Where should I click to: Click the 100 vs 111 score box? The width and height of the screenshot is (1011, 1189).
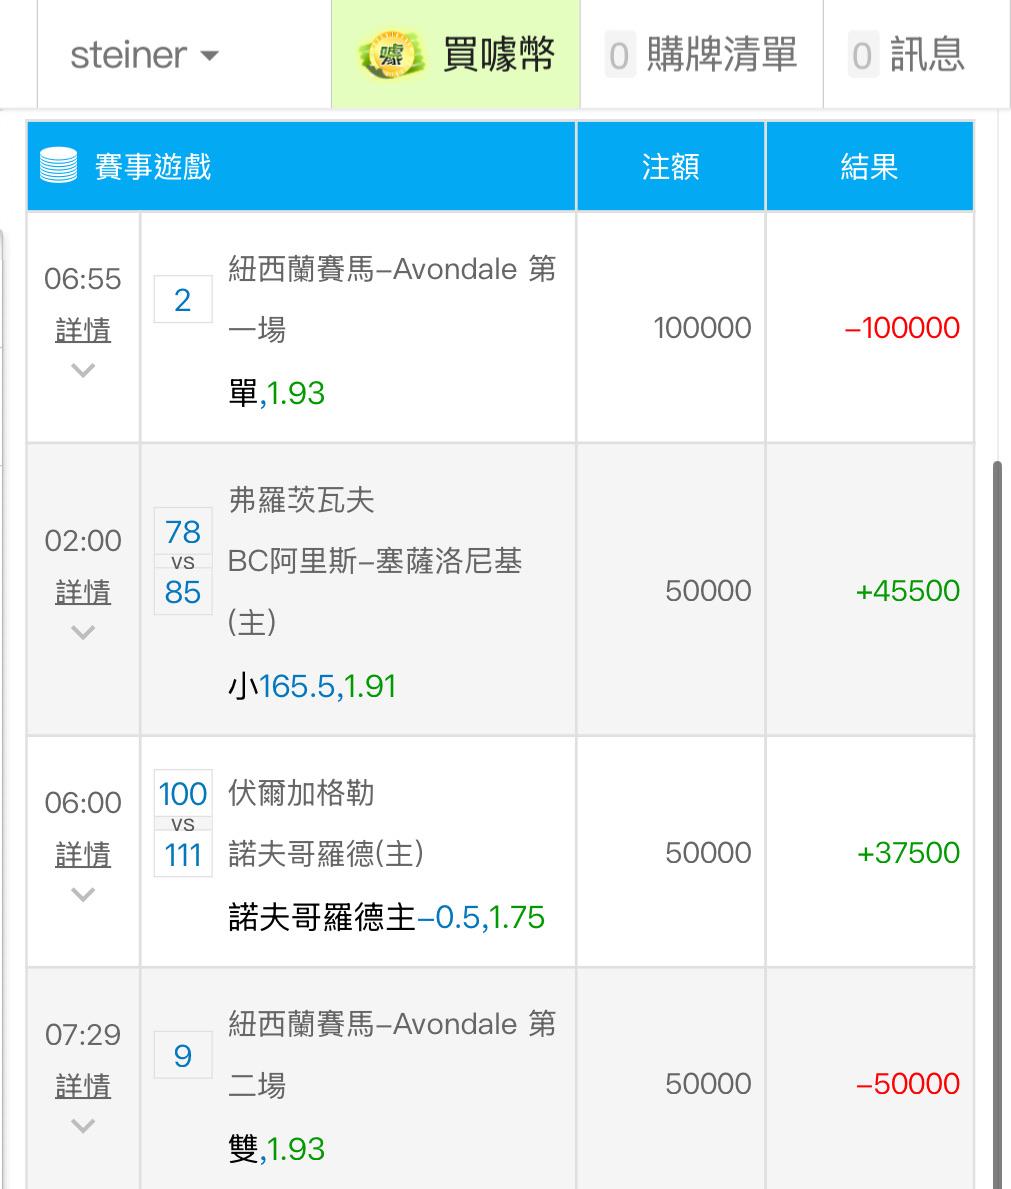tap(183, 824)
